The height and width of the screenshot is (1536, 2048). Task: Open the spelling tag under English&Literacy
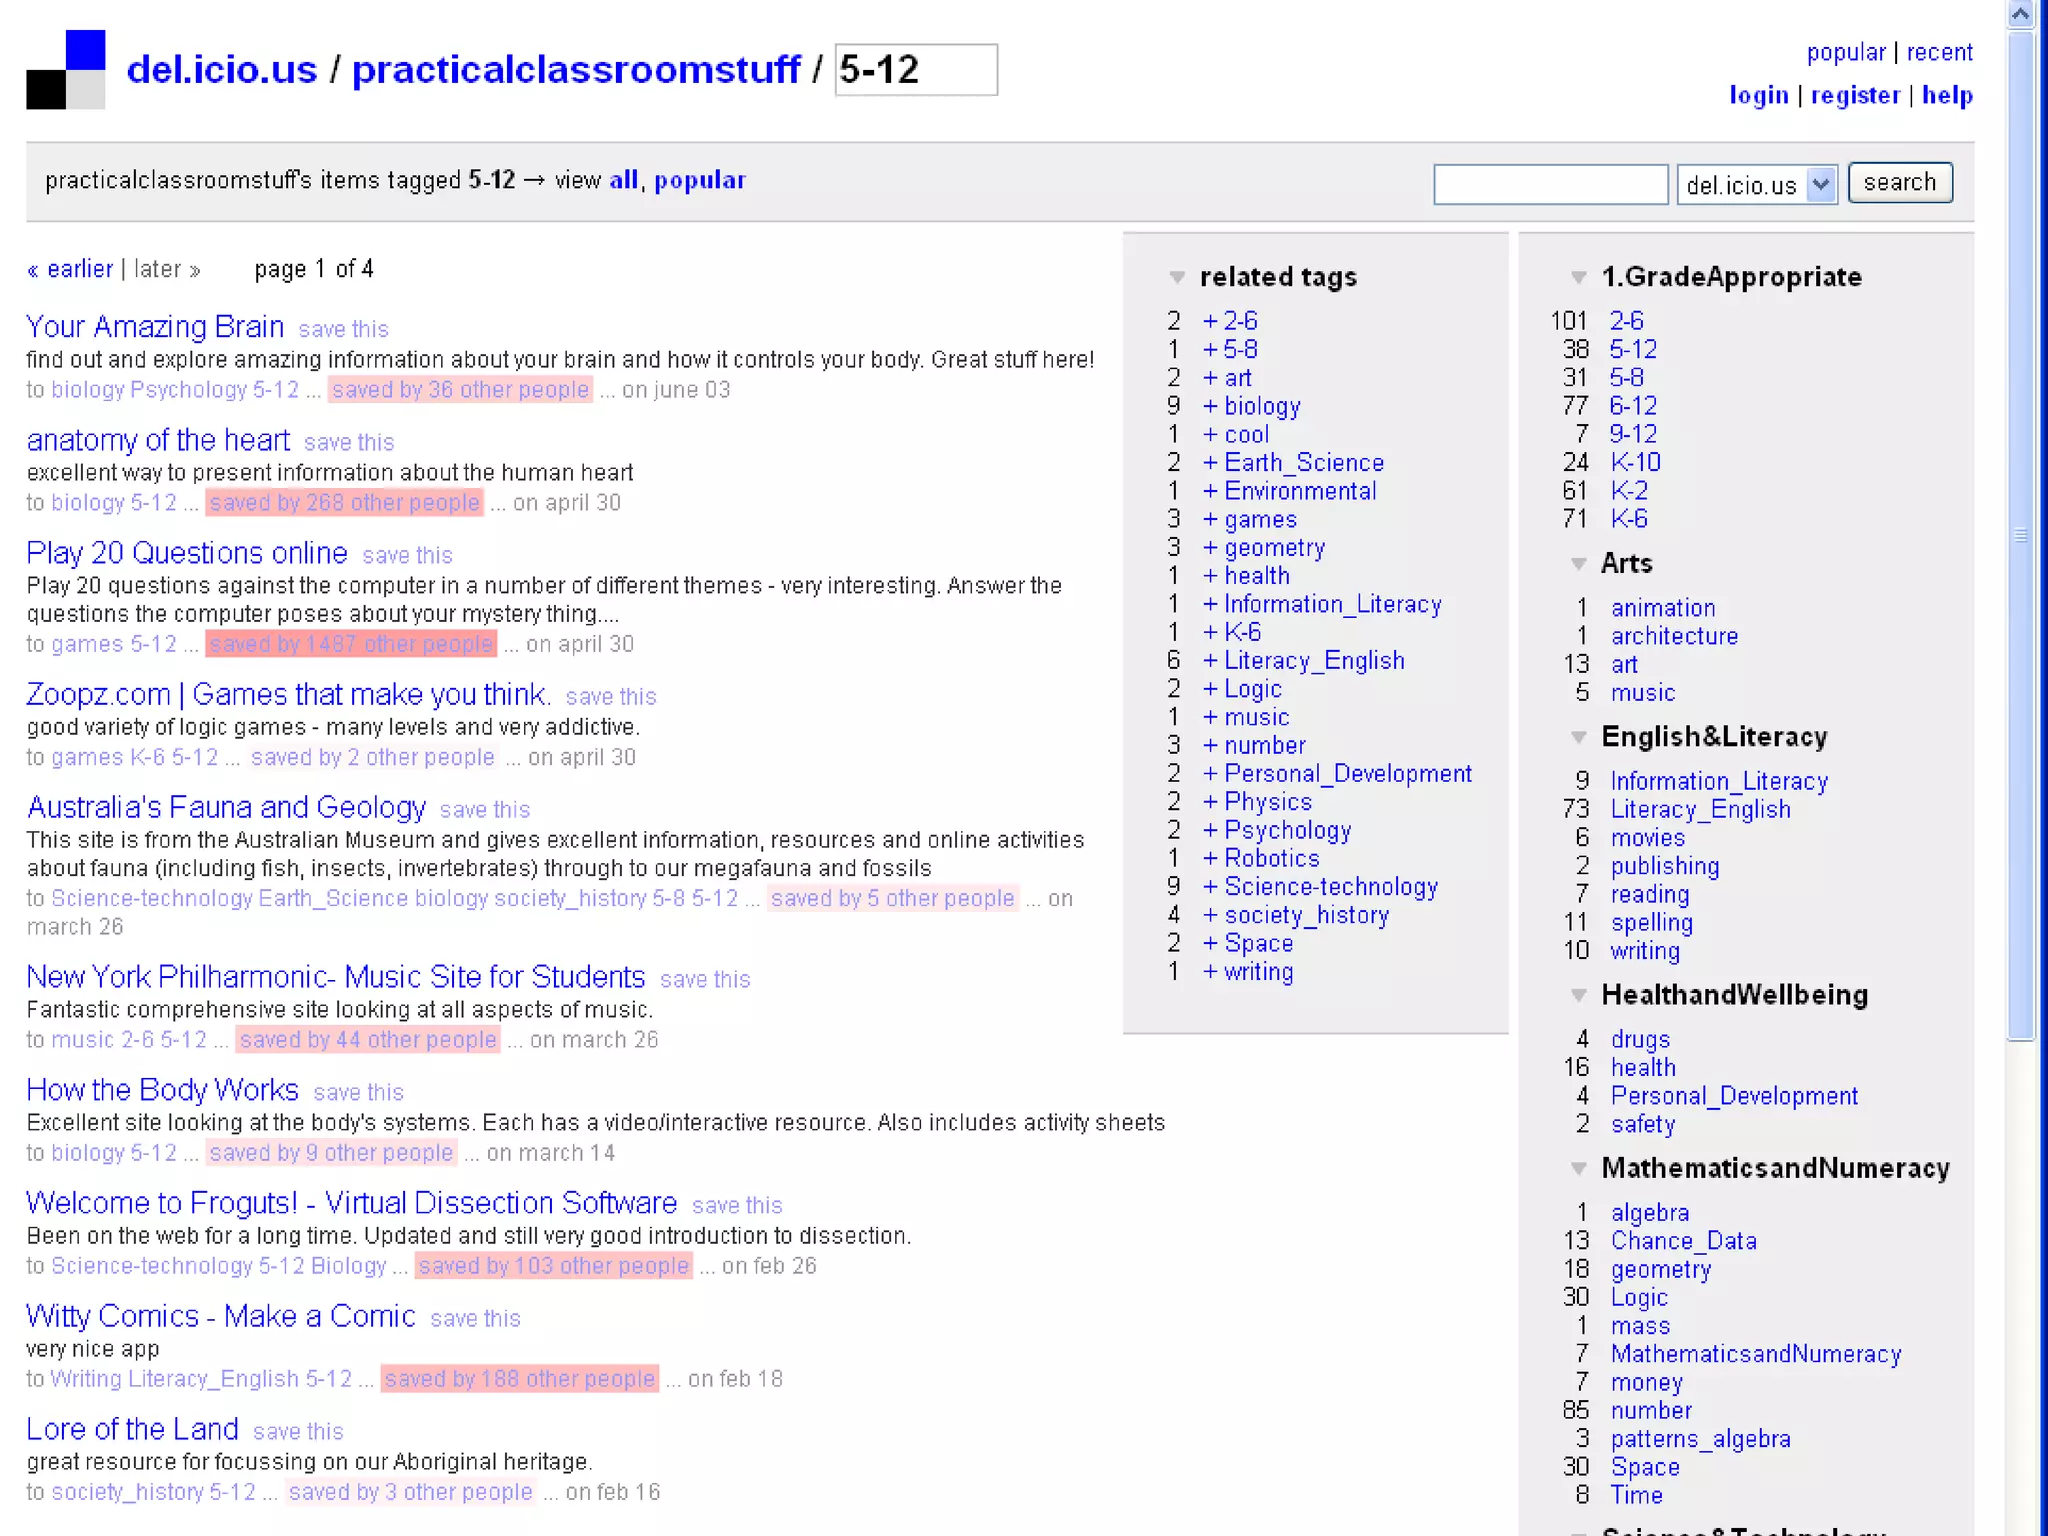(1651, 923)
